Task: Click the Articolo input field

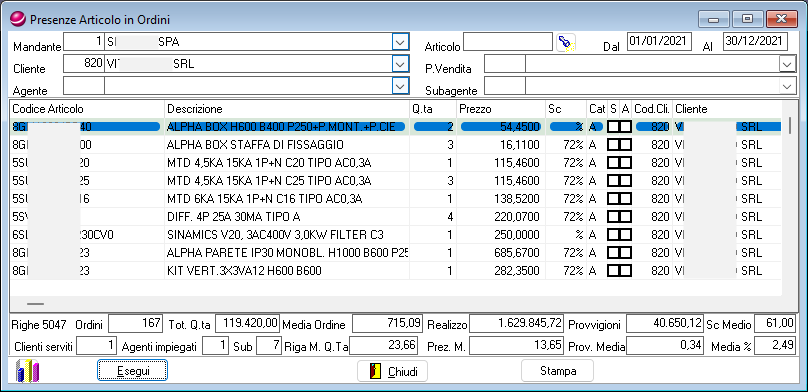Action: [508, 42]
